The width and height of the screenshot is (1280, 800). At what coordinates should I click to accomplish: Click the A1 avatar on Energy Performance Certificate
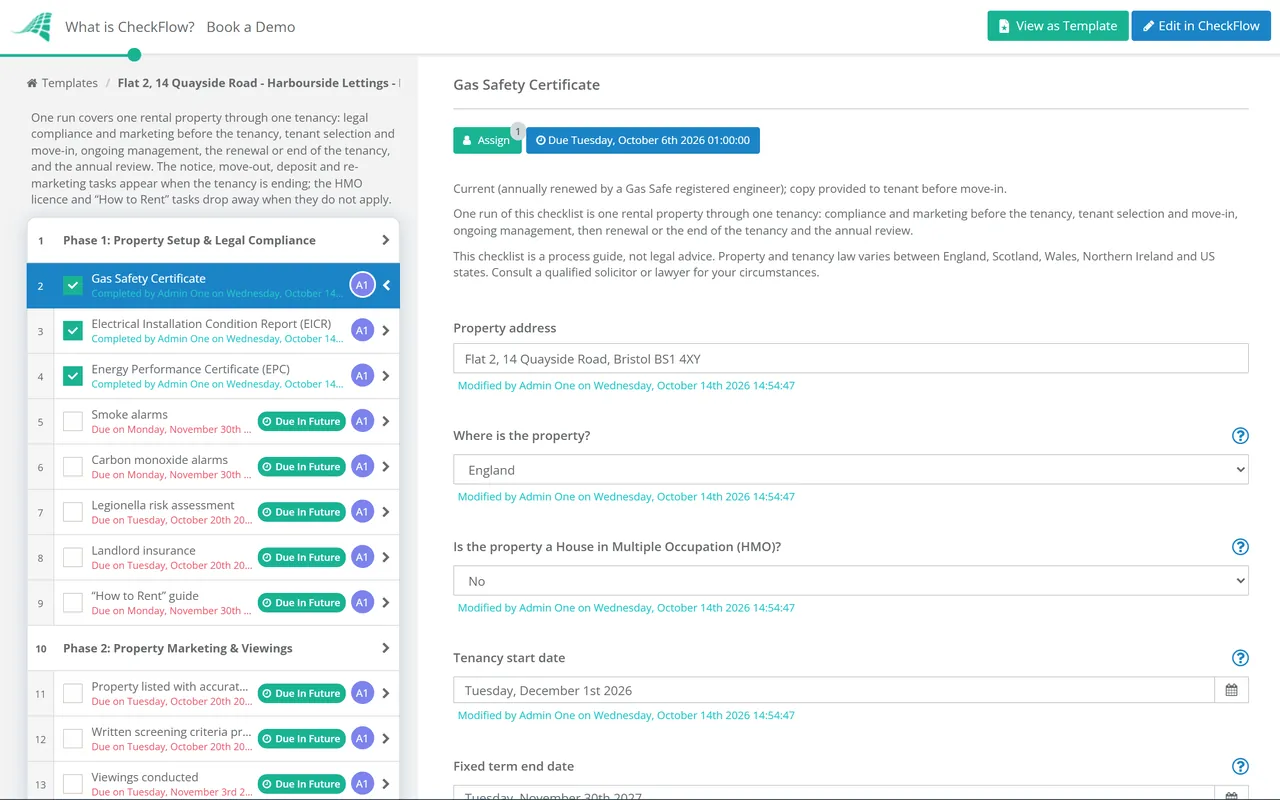[362, 376]
